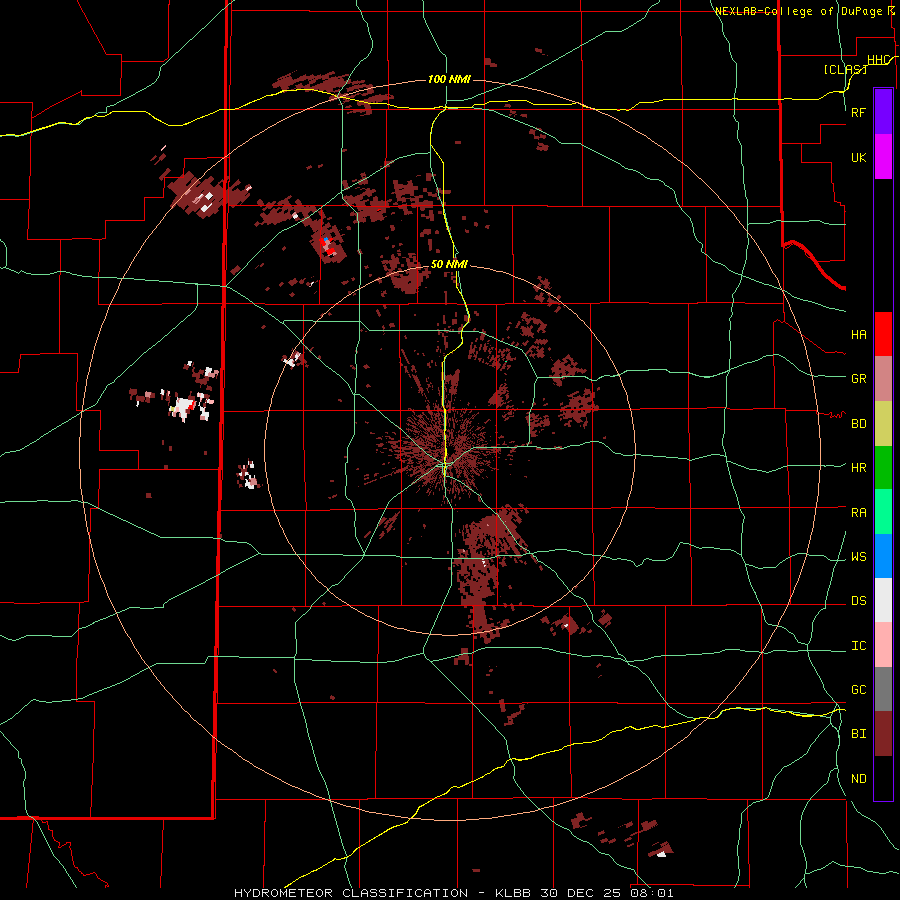This screenshot has width=900, height=900.
Task: Click the RA legend label
Action: pyautogui.click(x=859, y=512)
